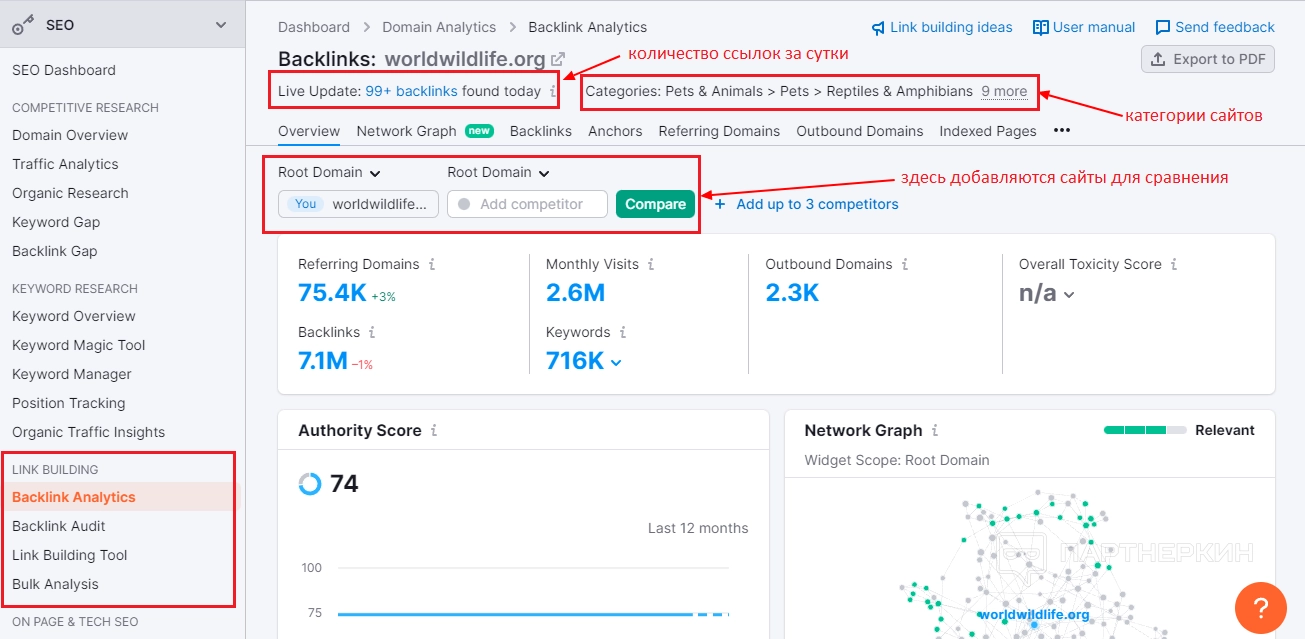
Task: Open the orange help question mark button
Action: point(1260,607)
